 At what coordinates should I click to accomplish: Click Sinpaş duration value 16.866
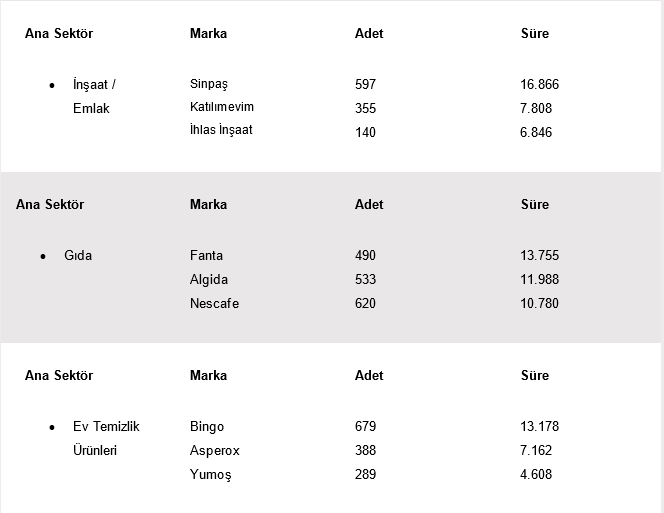[x=540, y=84]
